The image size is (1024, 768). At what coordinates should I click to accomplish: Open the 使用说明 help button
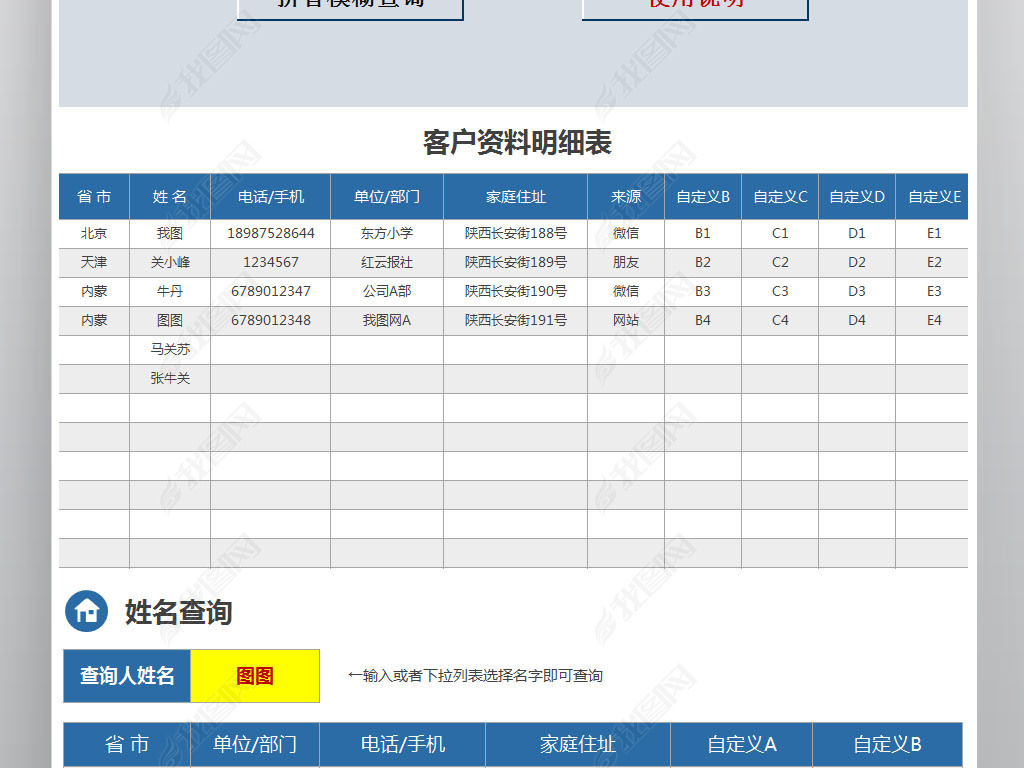pos(694,5)
